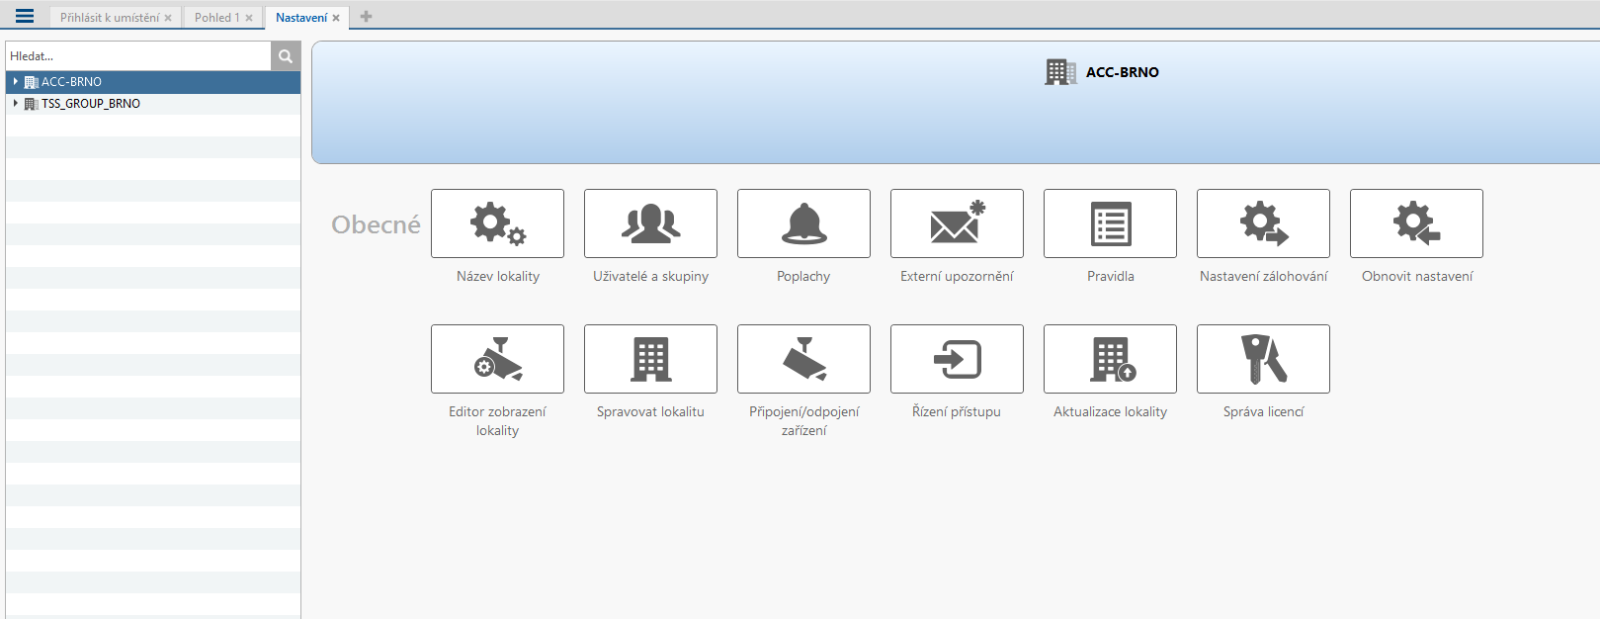Click the Hledat search input field

[x=138, y=56]
